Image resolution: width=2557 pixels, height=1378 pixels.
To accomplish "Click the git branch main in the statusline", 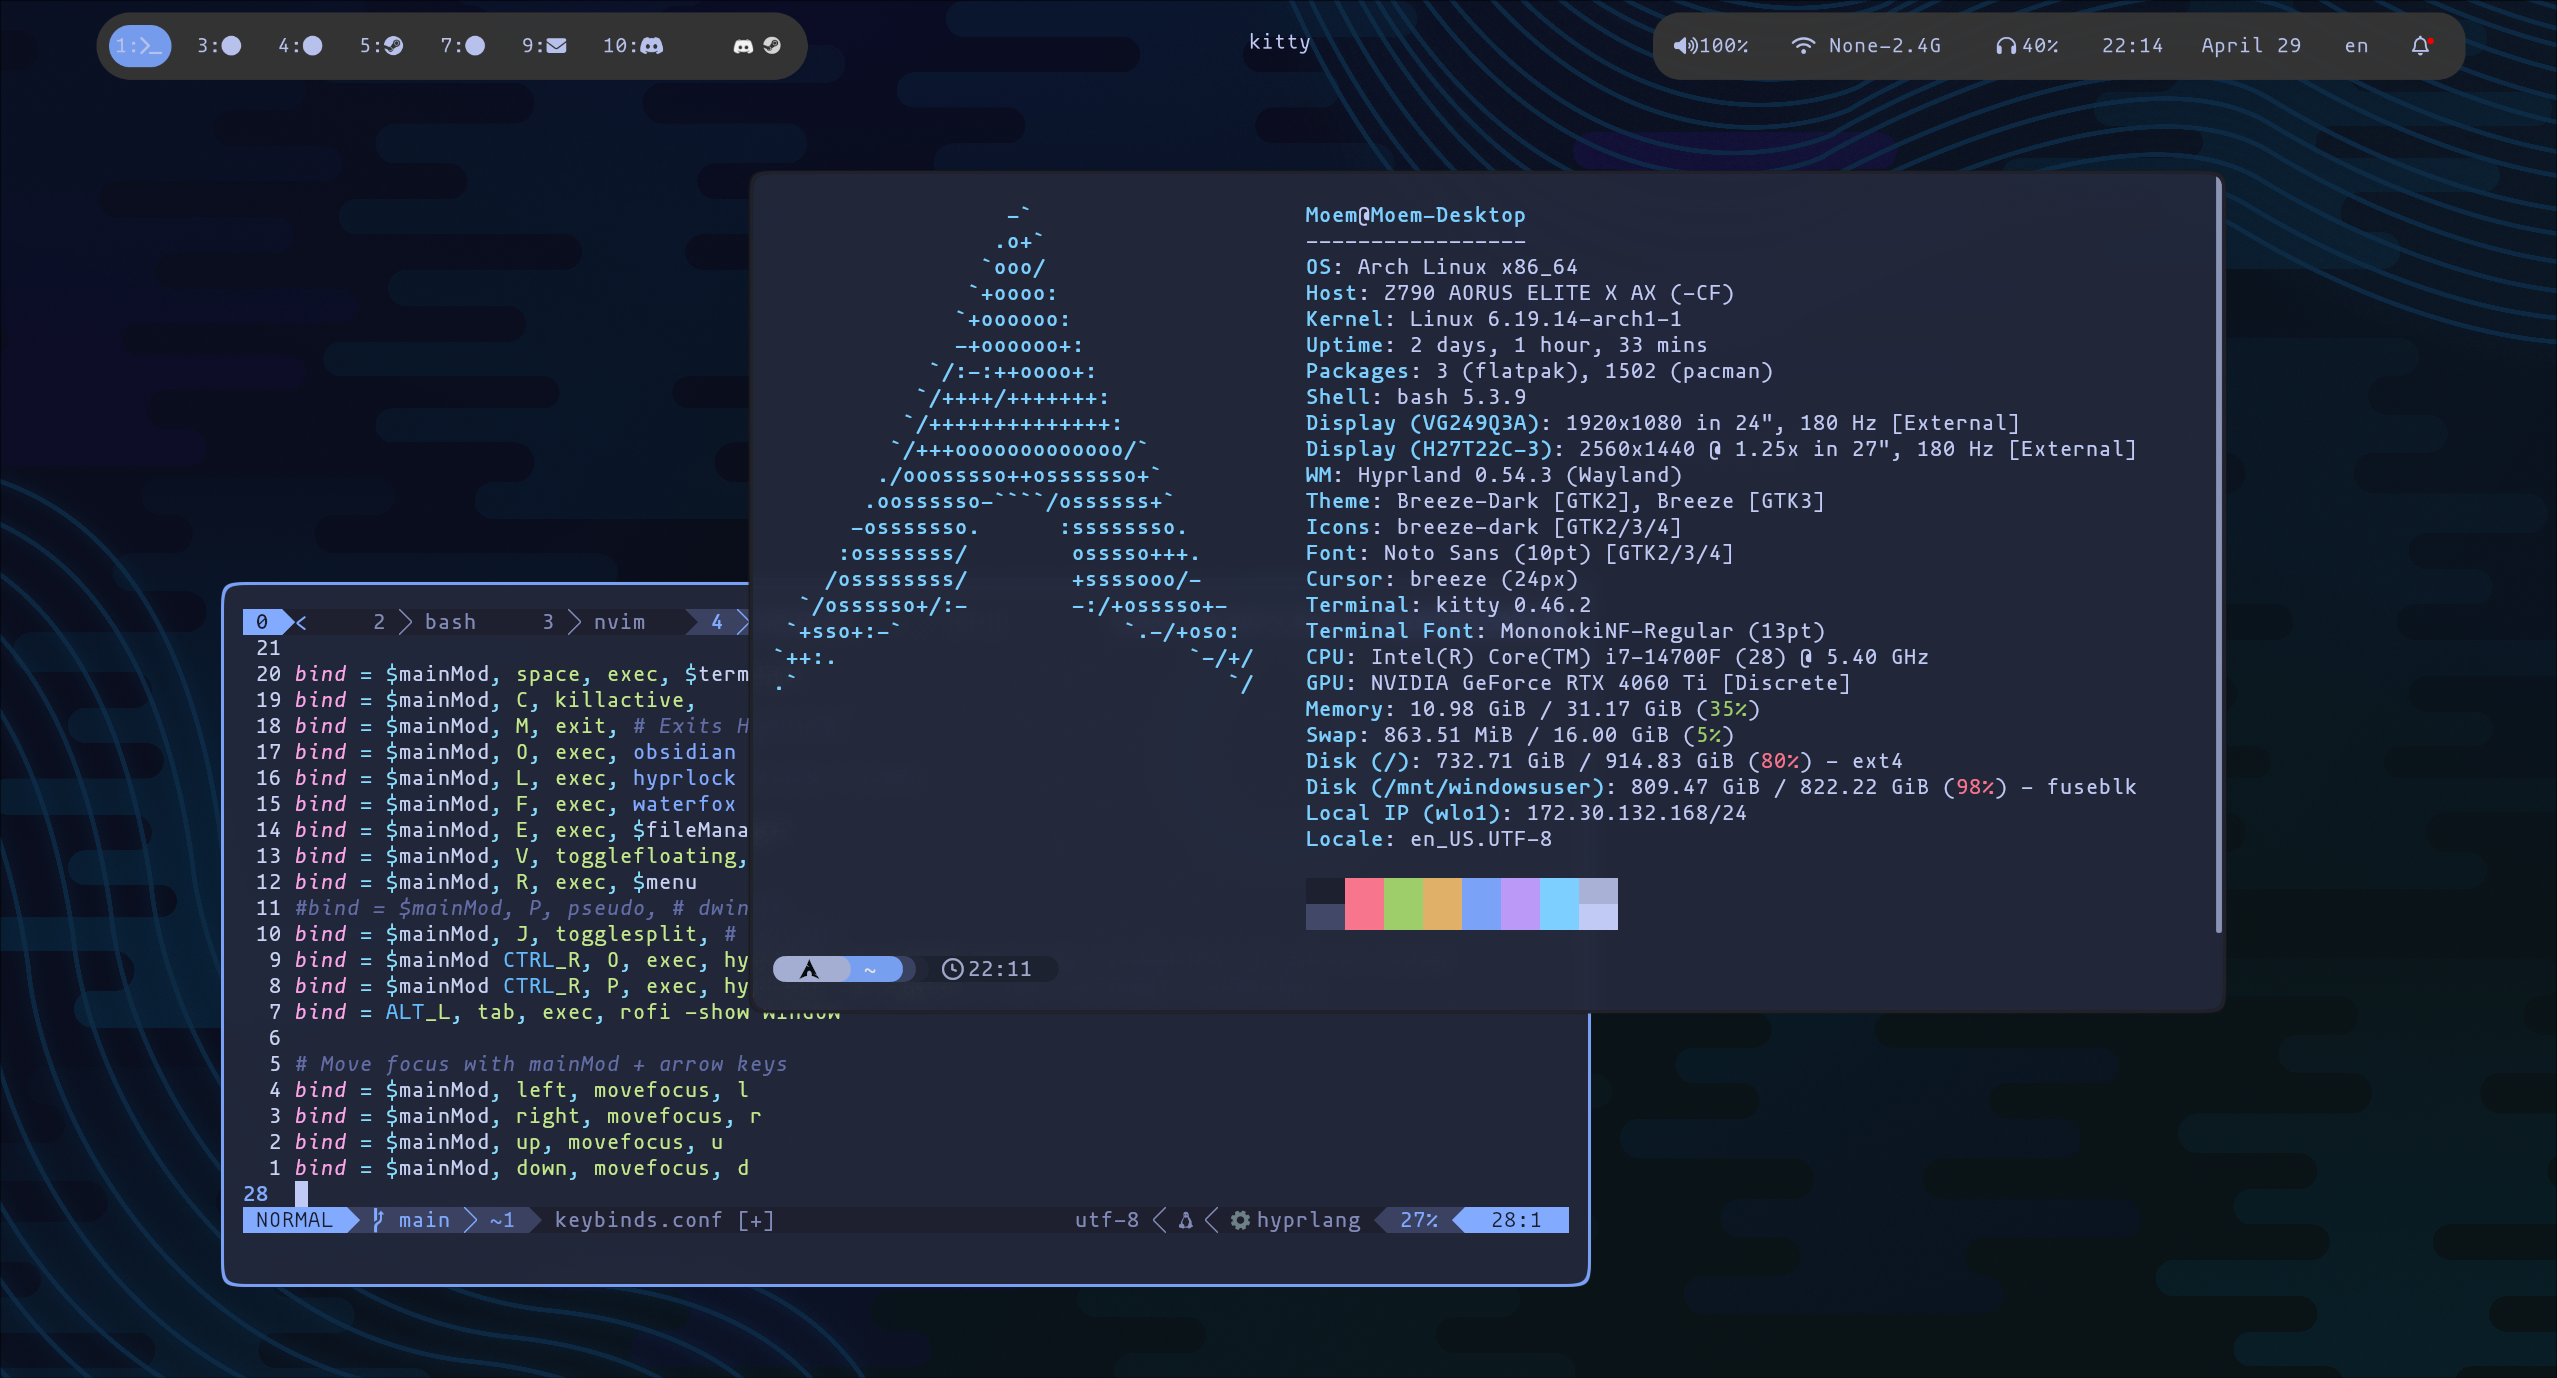I will [412, 1220].
